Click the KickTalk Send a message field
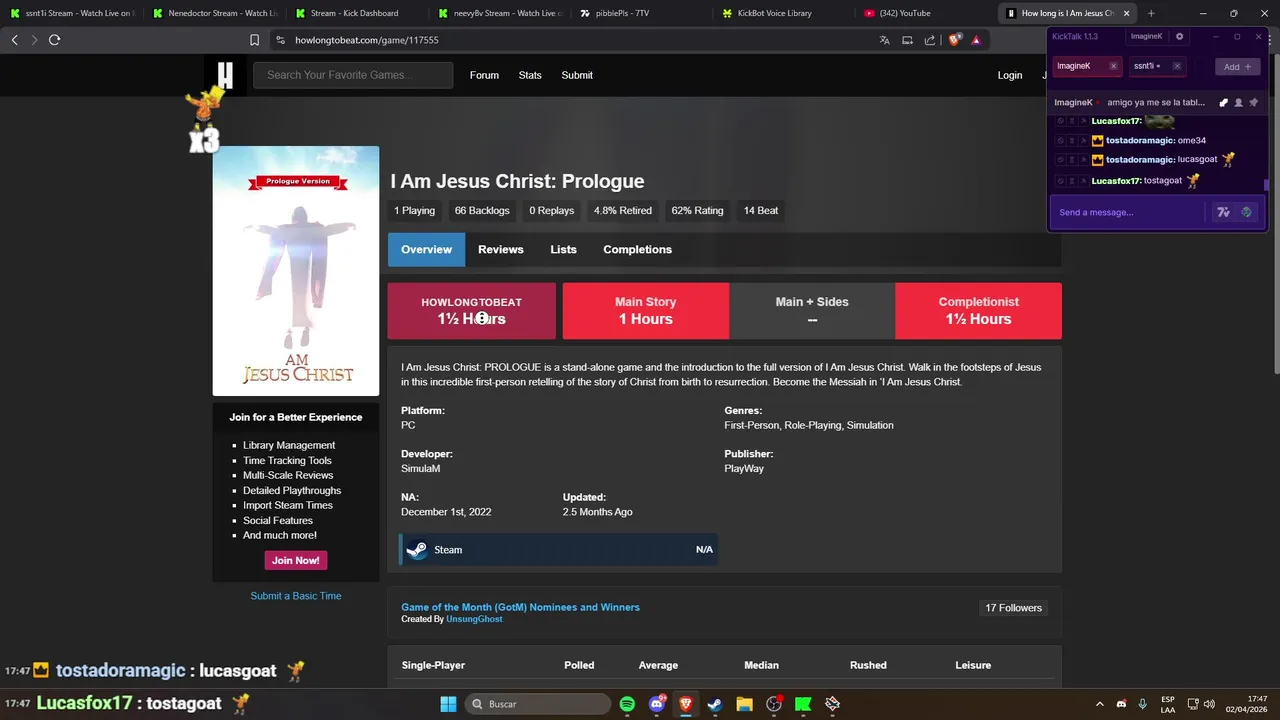 [1130, 212]
